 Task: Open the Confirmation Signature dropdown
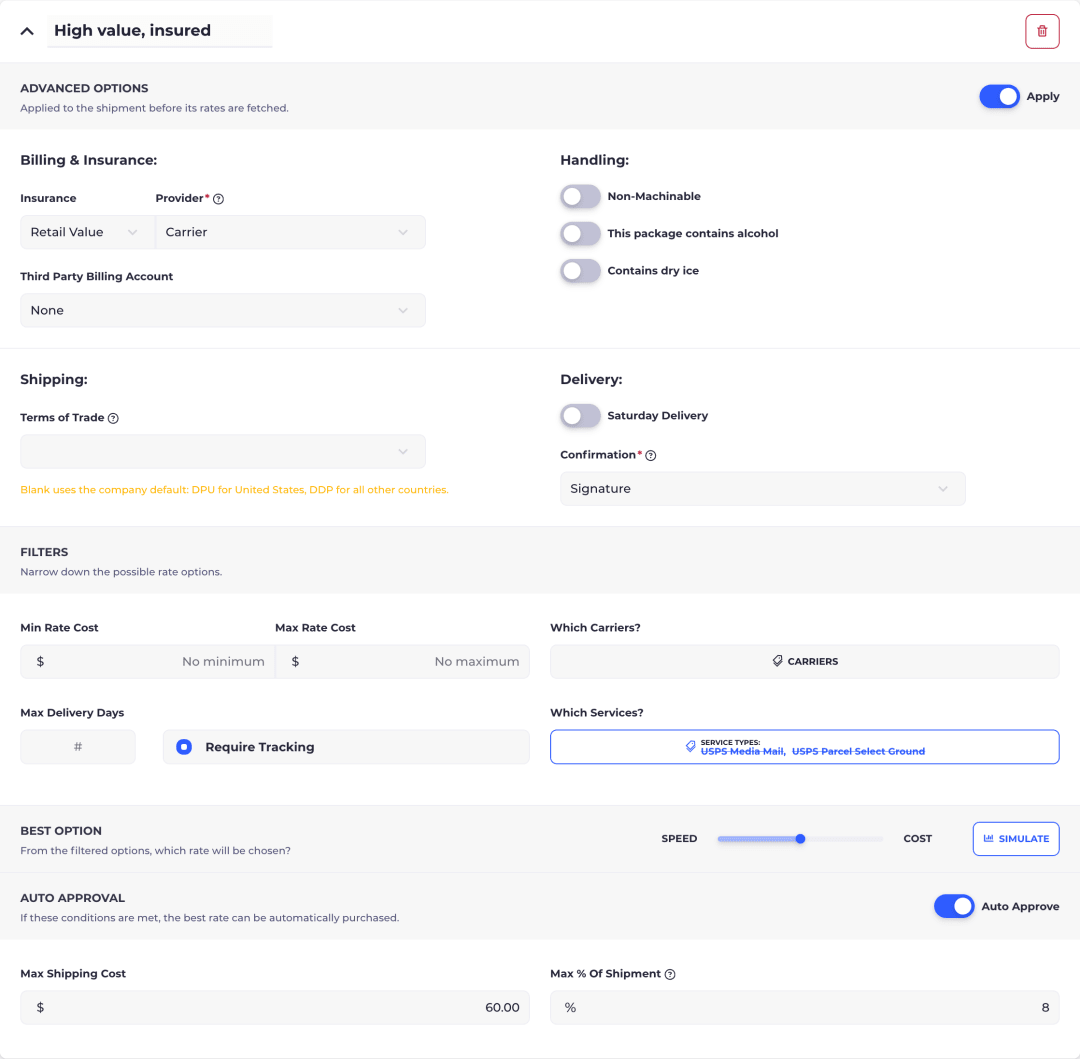762,489
